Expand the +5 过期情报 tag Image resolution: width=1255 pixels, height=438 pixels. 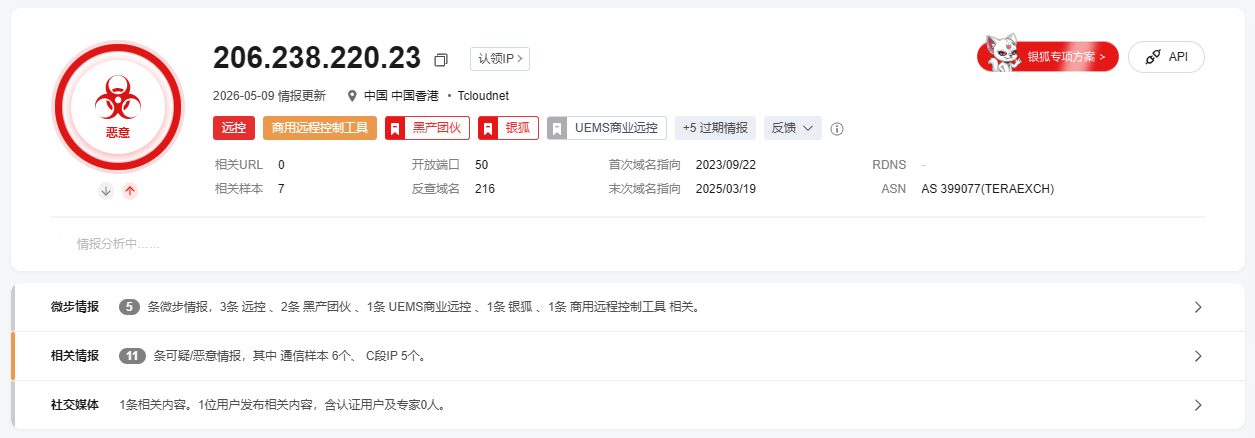click(715, 128)
